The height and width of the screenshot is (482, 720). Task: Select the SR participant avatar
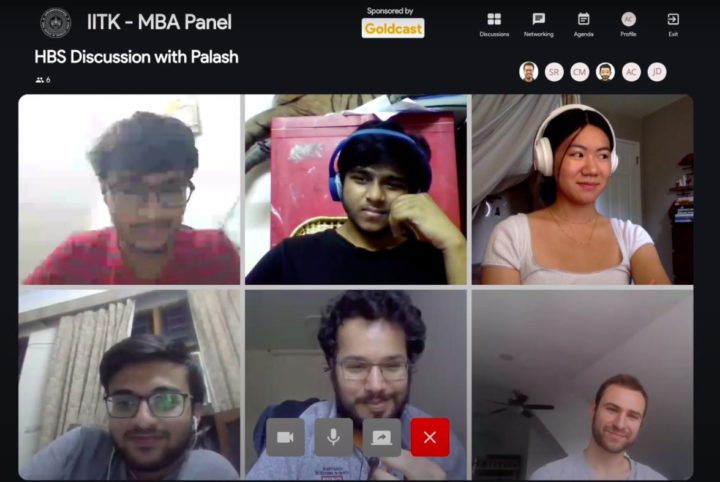pyautogui.click(x=554, y=72)
